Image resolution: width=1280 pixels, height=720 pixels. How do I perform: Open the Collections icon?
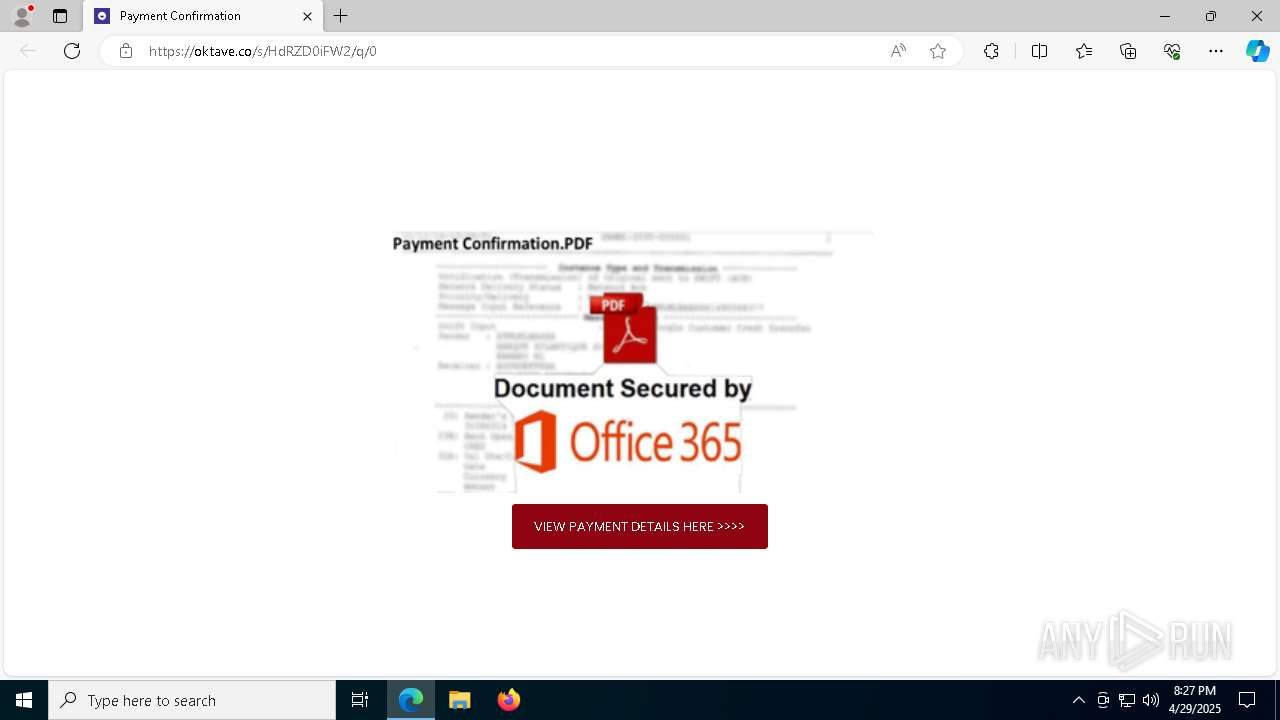pos(1128,51)
